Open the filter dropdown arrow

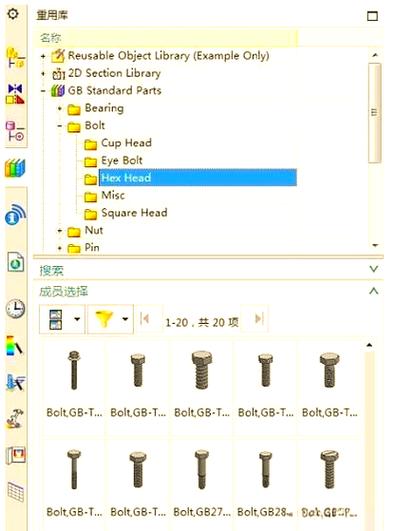click(126, 319)
